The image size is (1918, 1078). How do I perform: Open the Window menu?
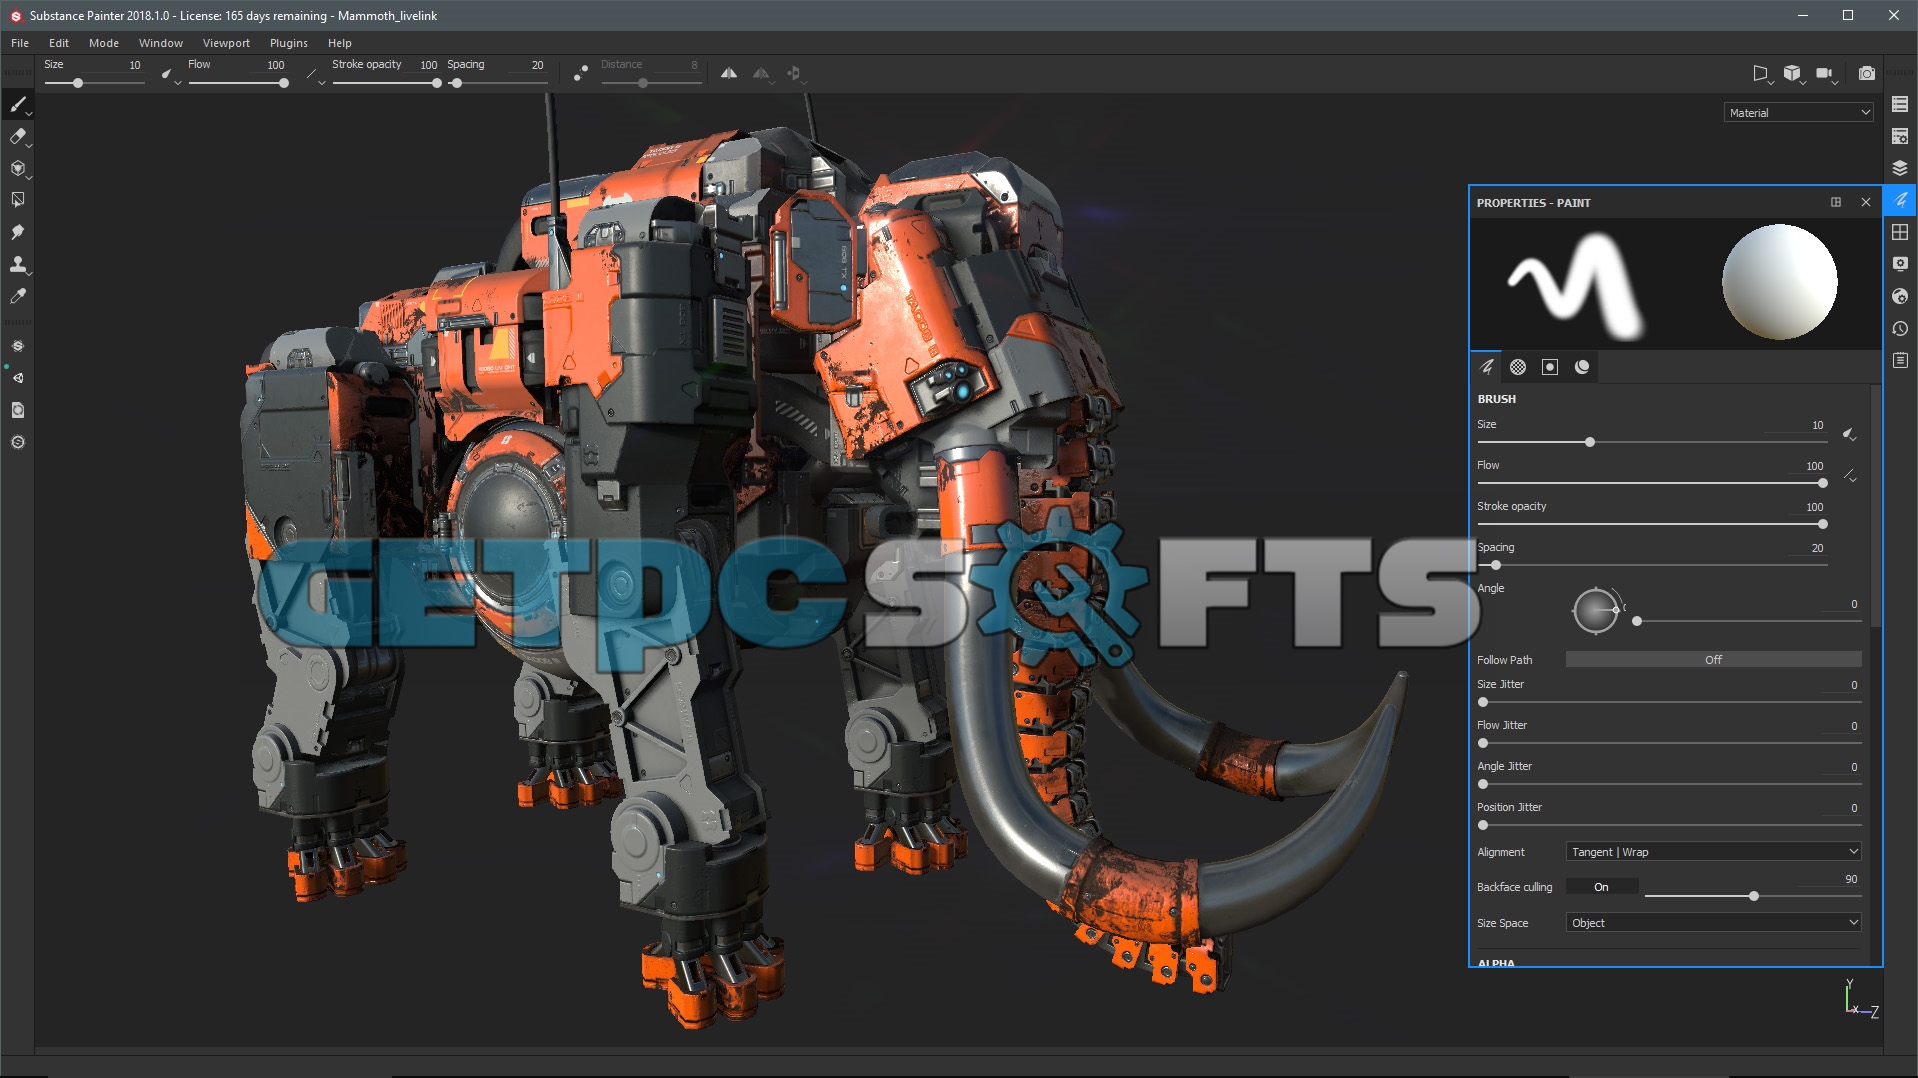pos(161,43)
